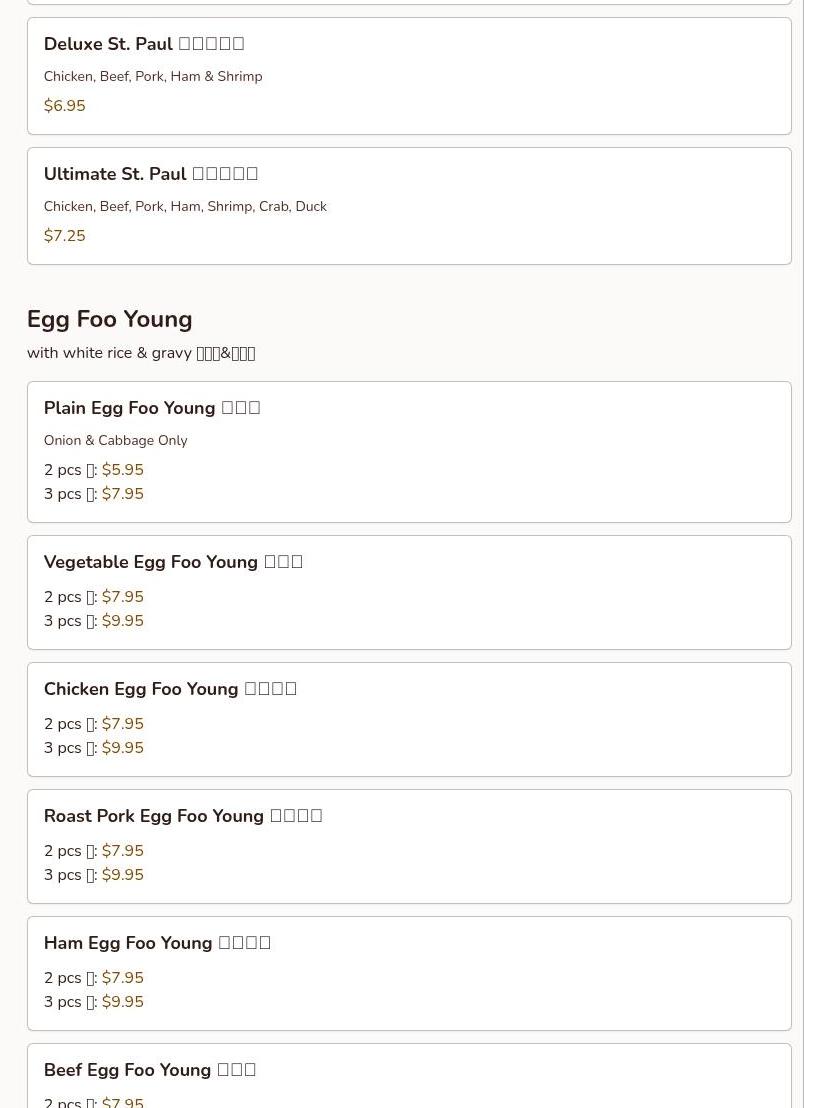Open the Ham Egg Foo Young item
Image resolution: width=824 pixels, height=1108 pixels.
(x=157, y=943)
